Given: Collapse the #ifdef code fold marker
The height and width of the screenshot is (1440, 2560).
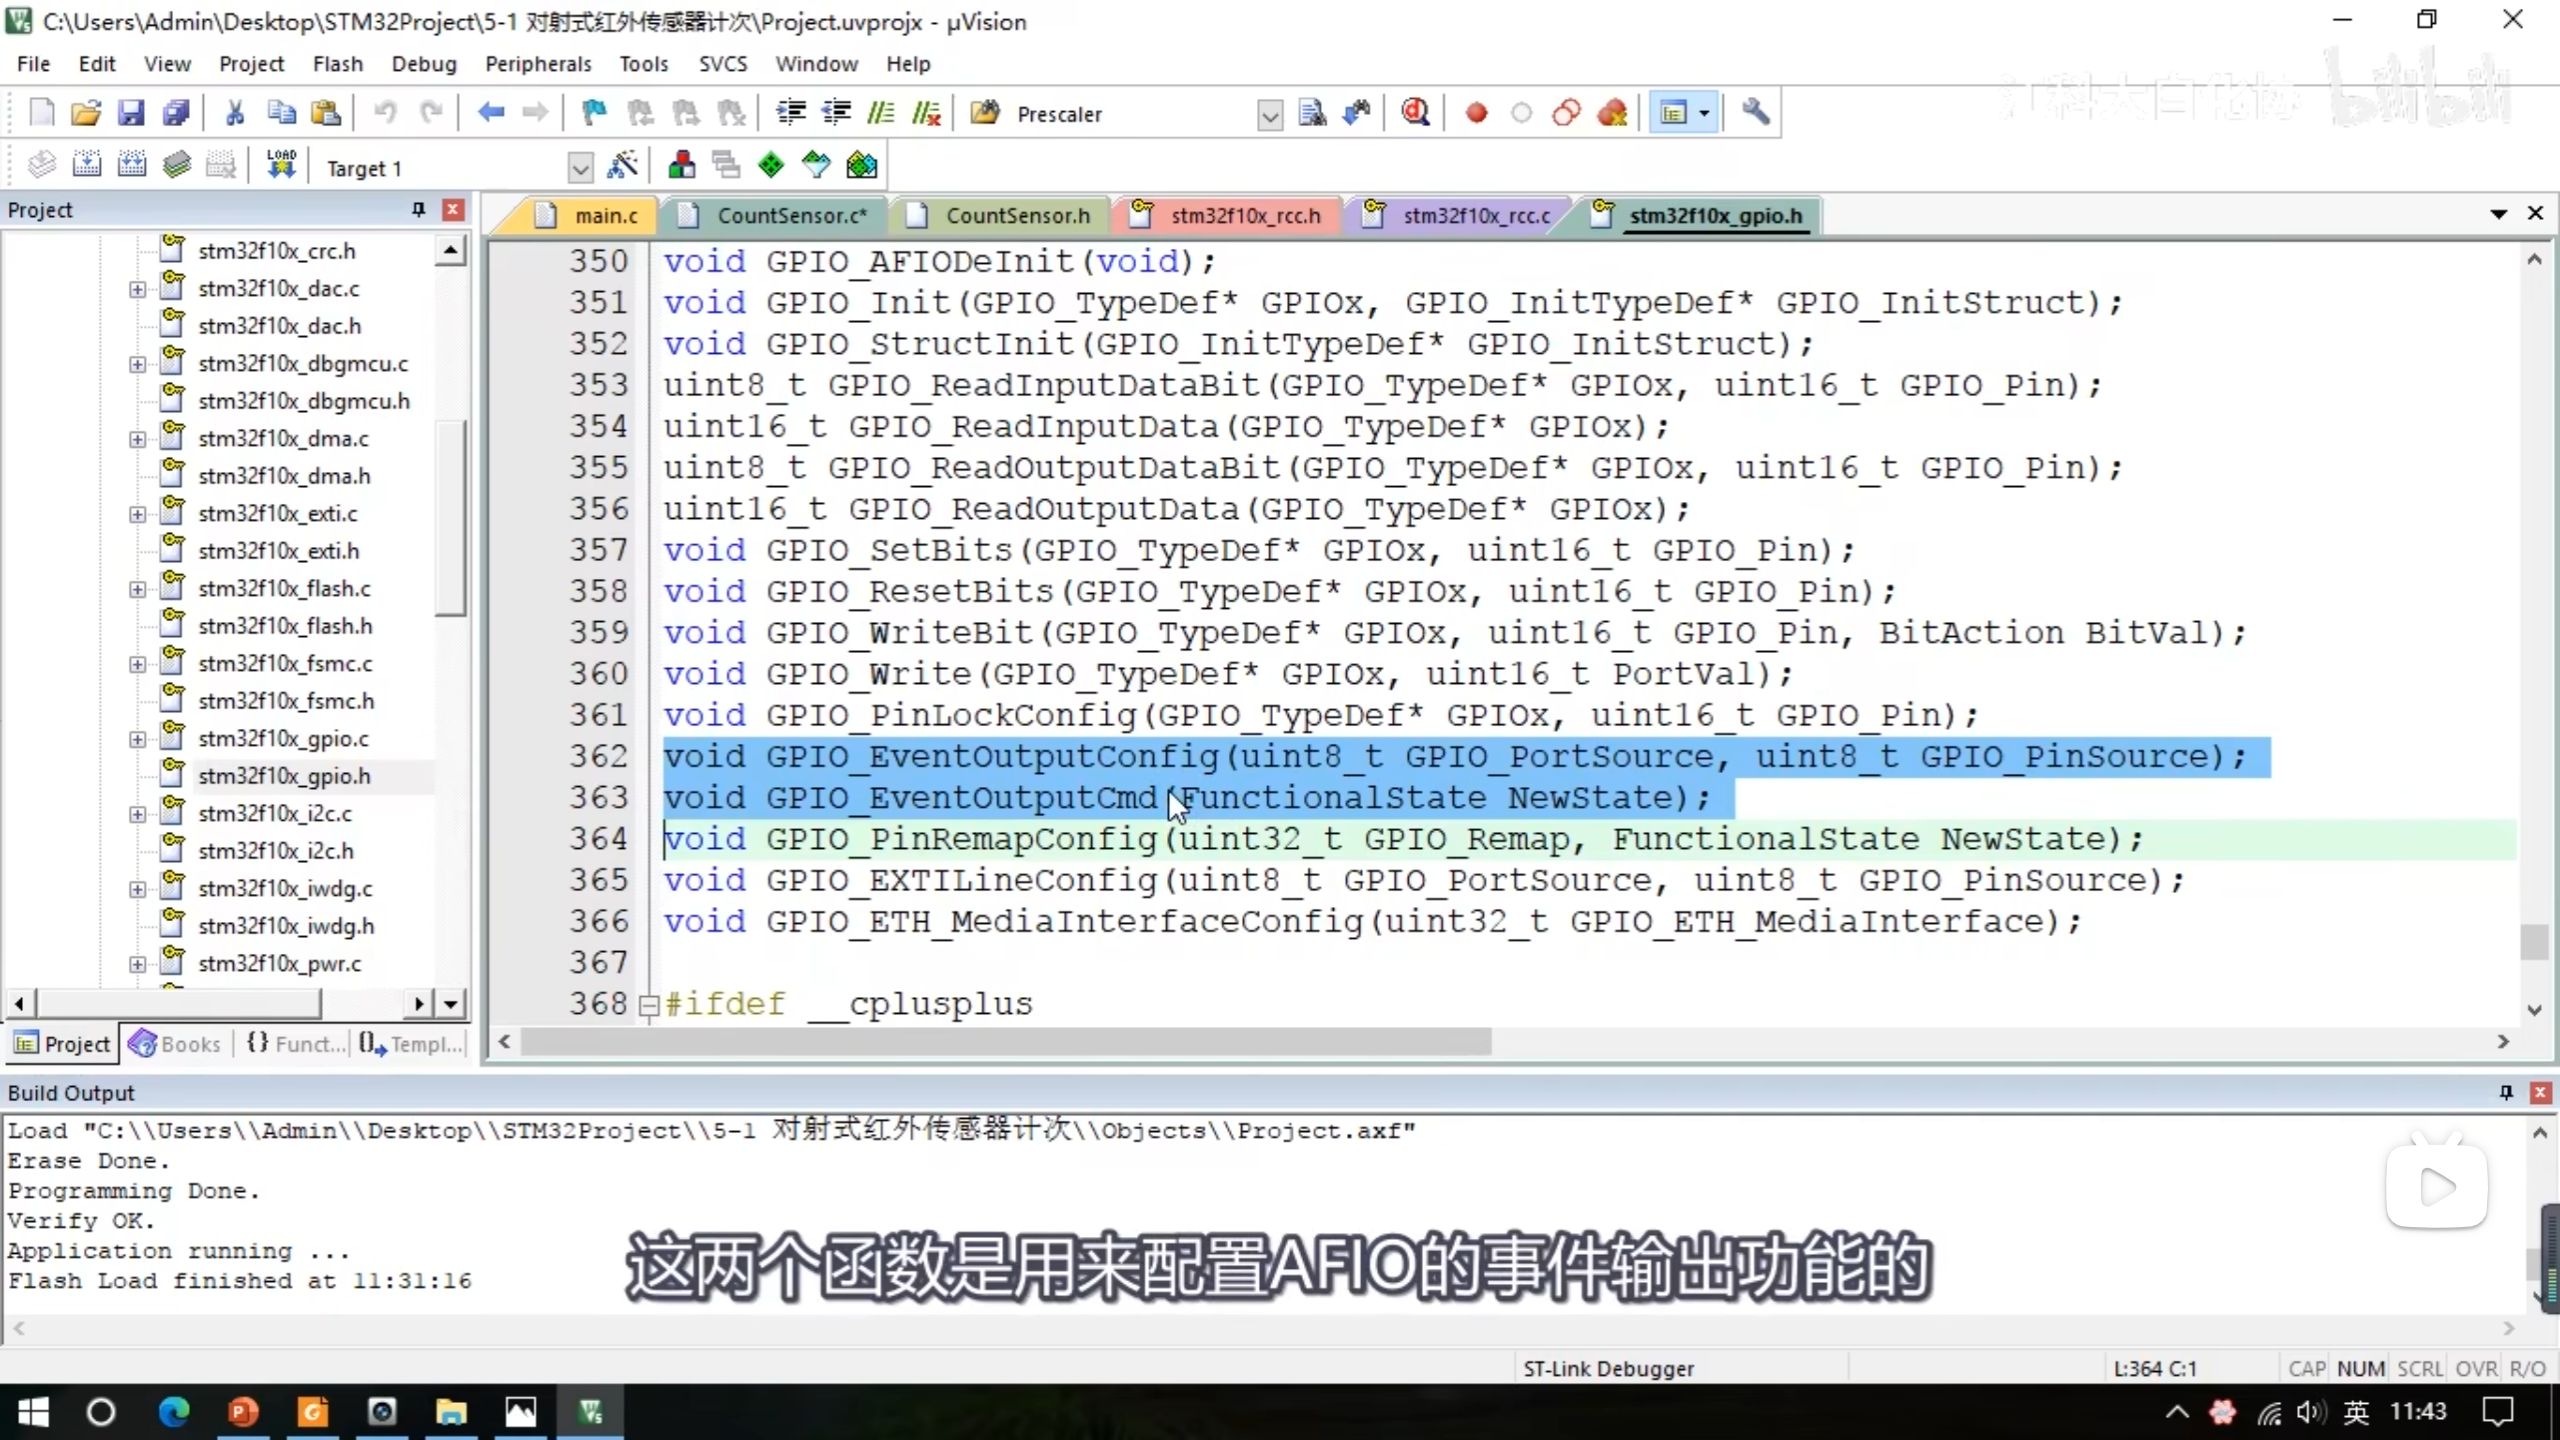Looking at the screenshot, I should (648, 1005).
